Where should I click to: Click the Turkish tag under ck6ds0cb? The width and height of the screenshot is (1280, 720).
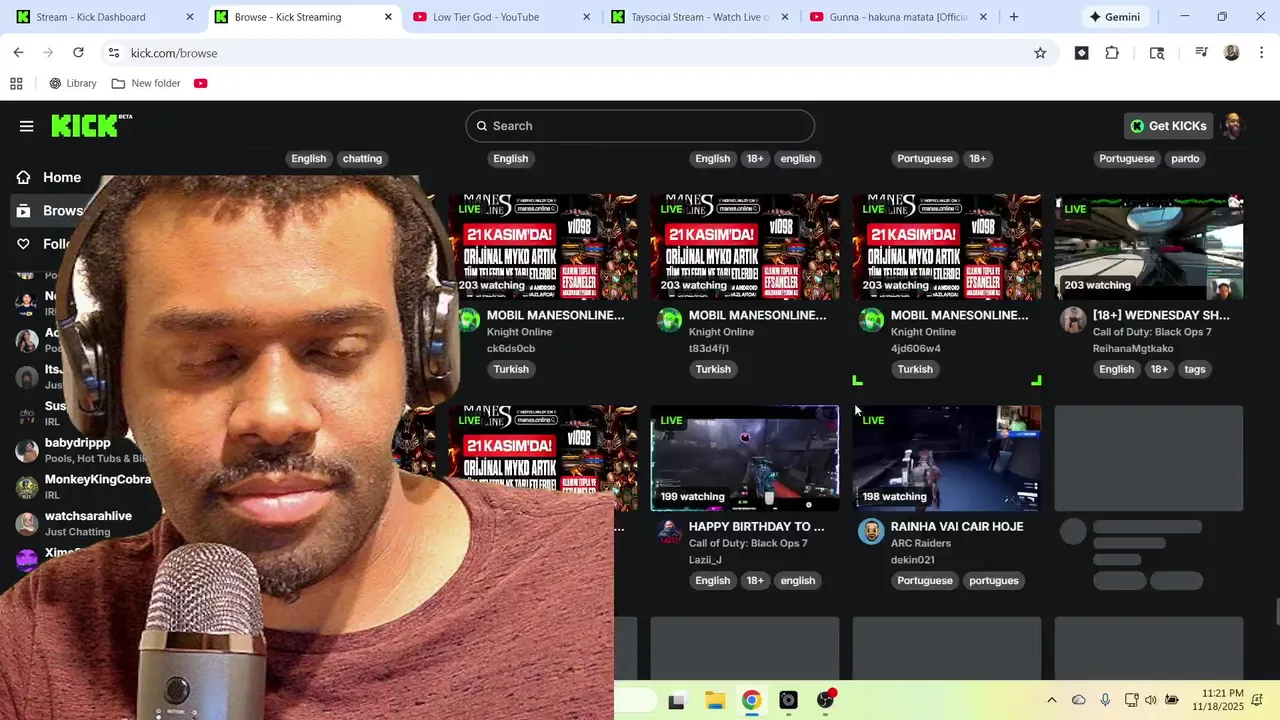[x=511, y=369]
